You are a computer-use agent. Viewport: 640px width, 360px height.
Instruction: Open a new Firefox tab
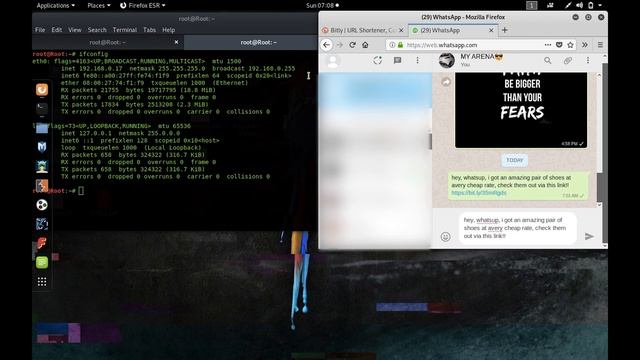[504, 30]
